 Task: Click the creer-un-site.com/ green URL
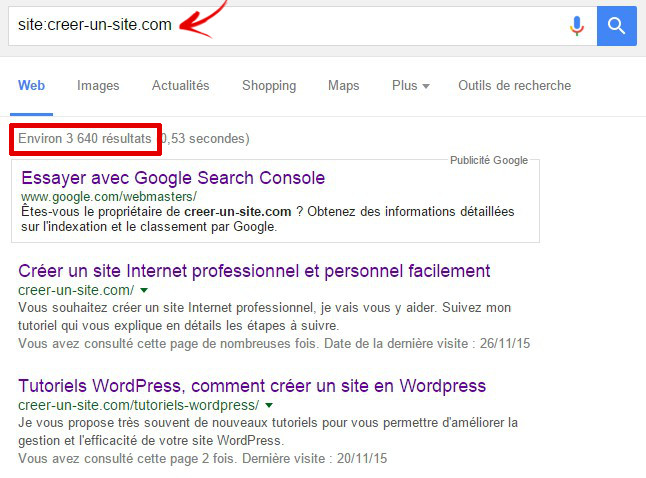click(x=76, y=290)
